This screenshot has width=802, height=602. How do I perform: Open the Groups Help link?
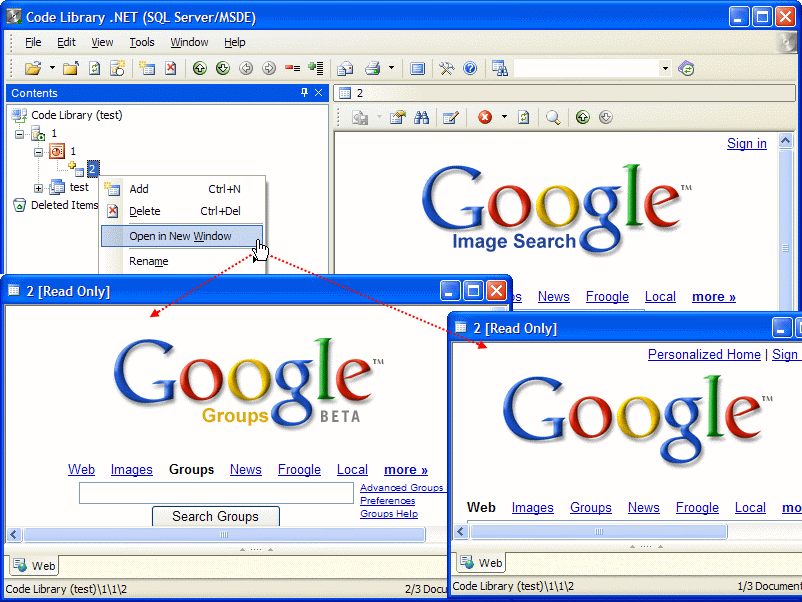(389, 514)
